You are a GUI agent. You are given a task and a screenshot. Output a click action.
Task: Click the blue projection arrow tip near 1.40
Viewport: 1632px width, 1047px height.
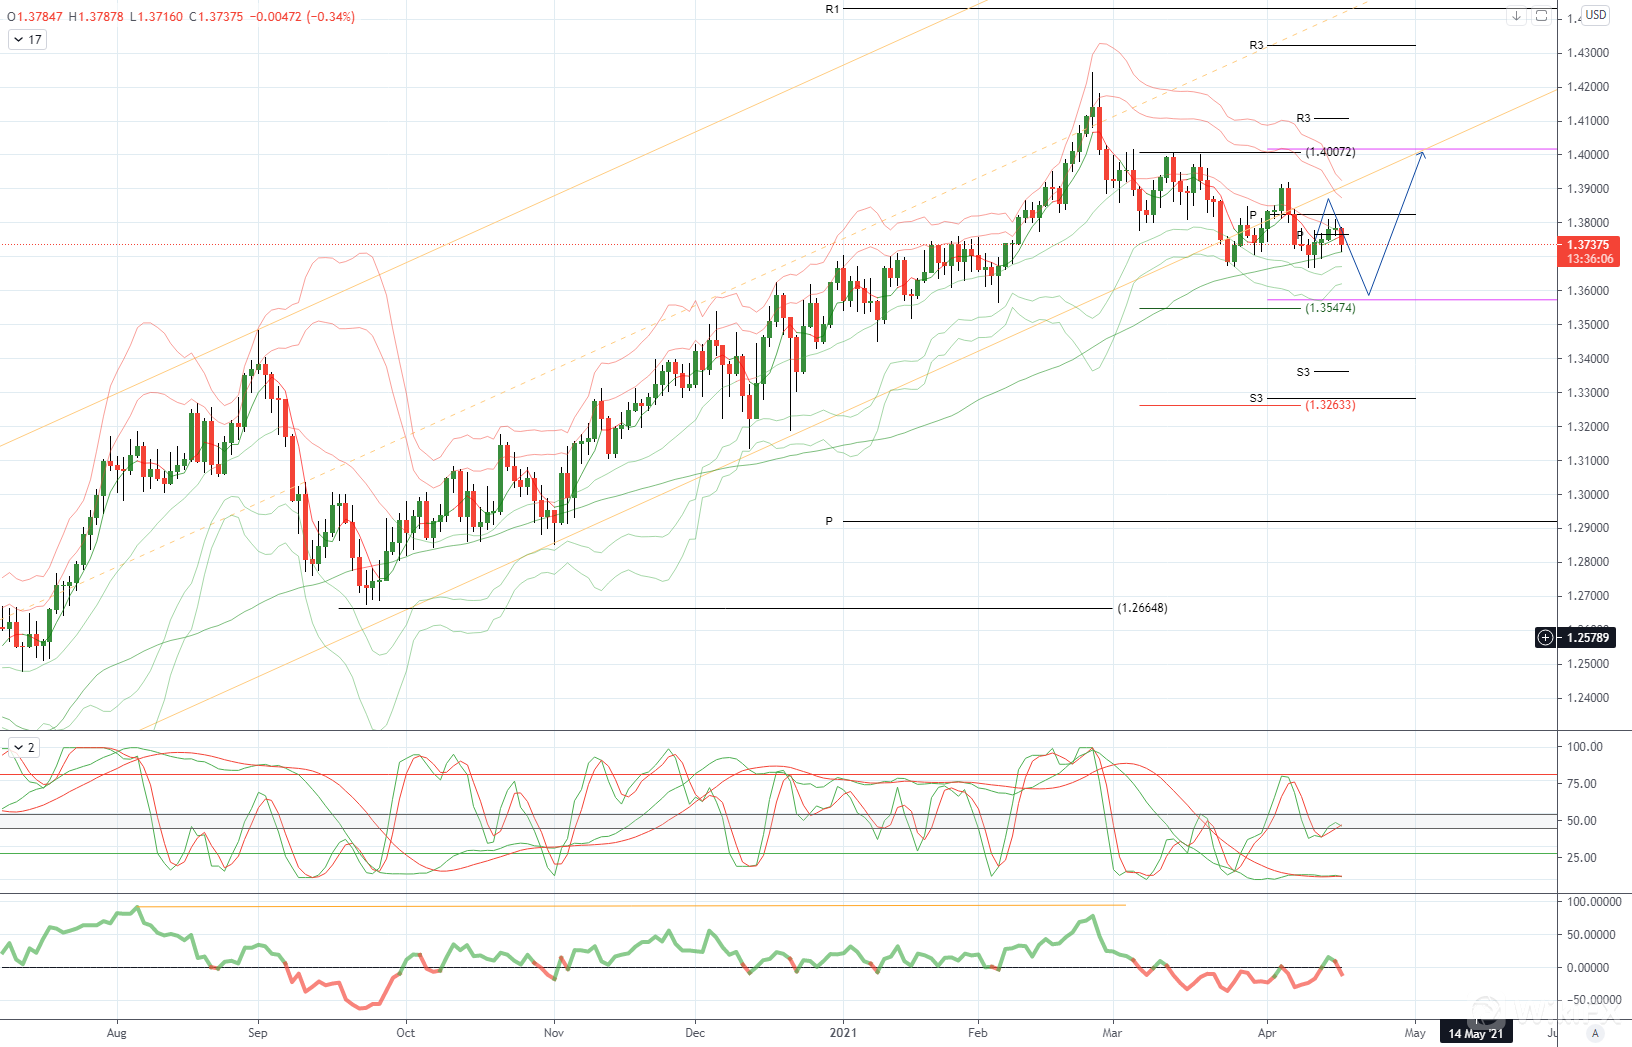(x=1422, y=152)
